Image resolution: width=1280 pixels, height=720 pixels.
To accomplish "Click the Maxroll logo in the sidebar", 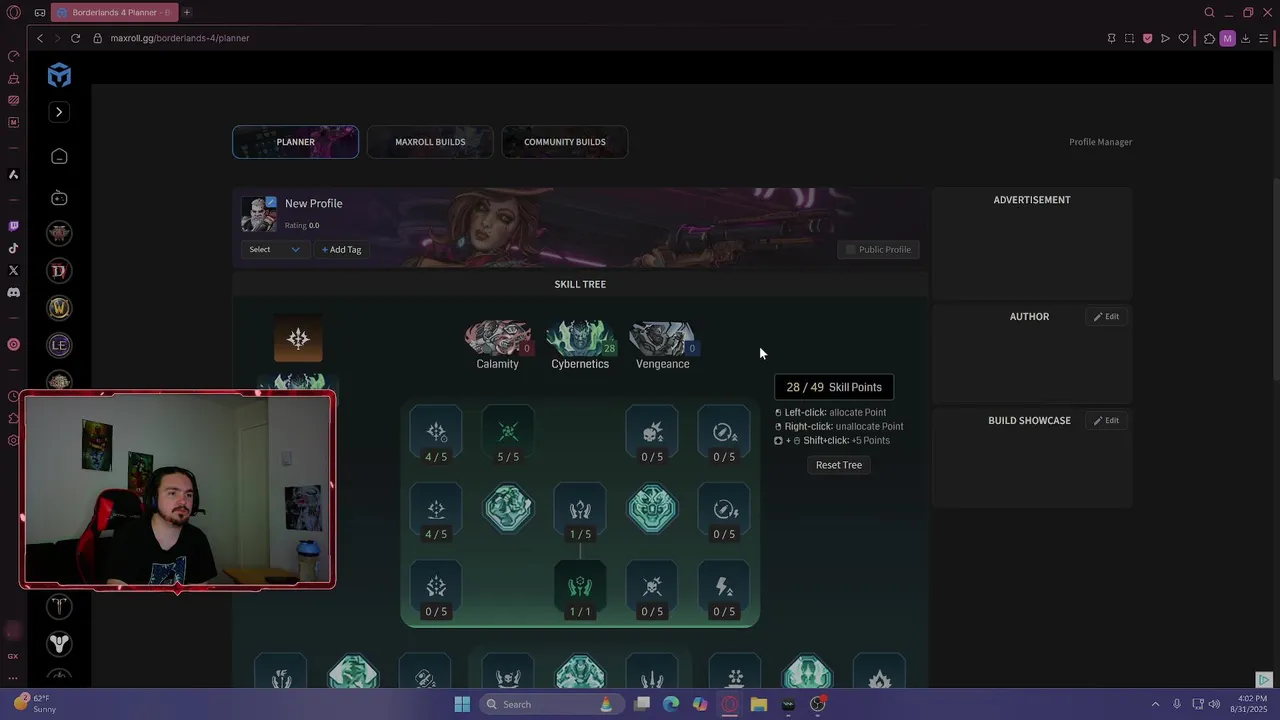I will click(x=59, y=75).
